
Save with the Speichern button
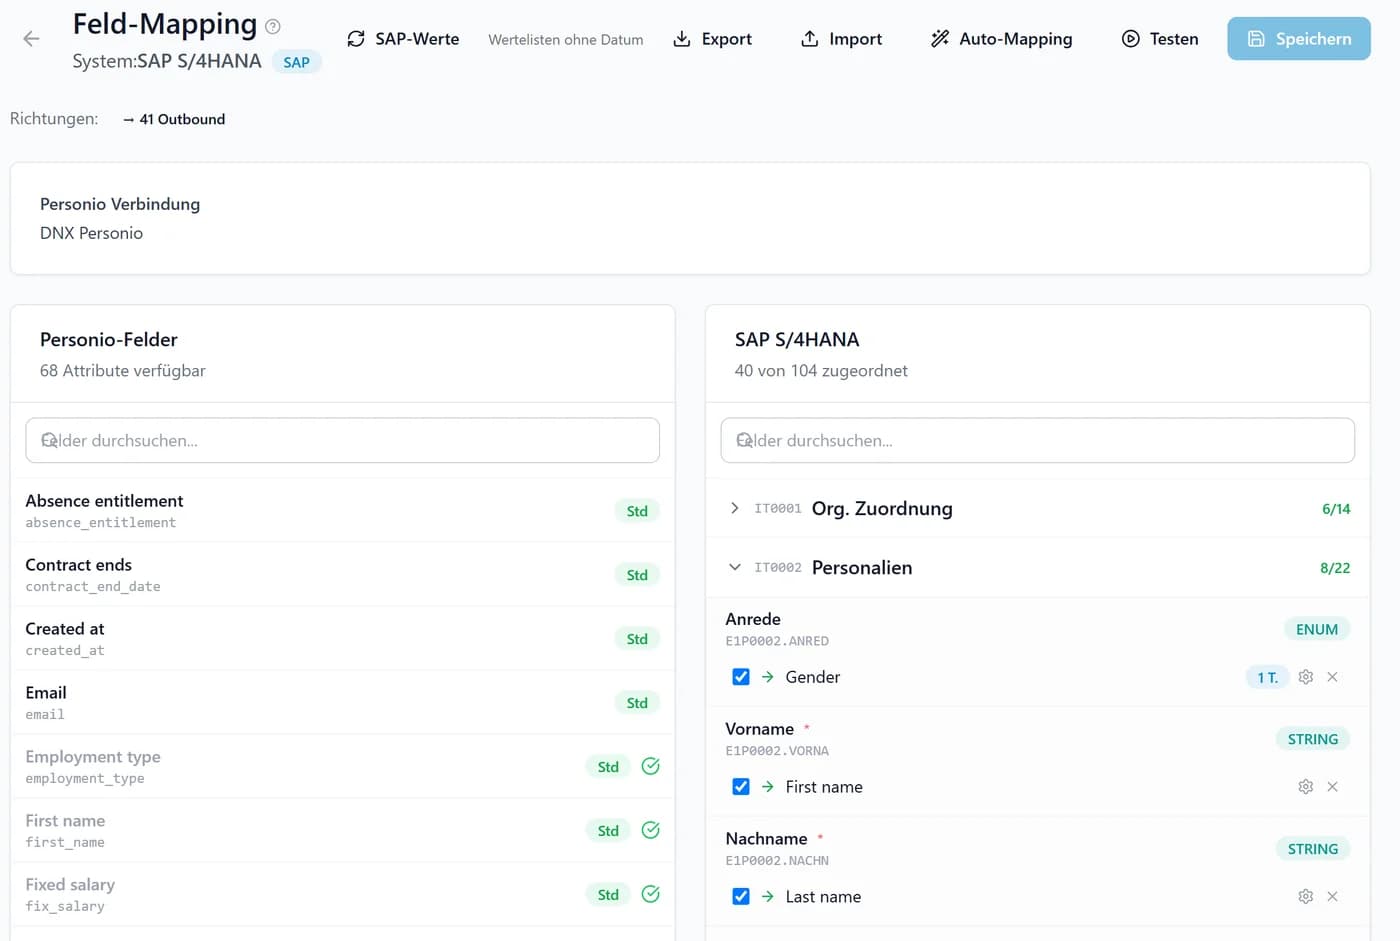pyautogui.click(x=1299, y=39)
